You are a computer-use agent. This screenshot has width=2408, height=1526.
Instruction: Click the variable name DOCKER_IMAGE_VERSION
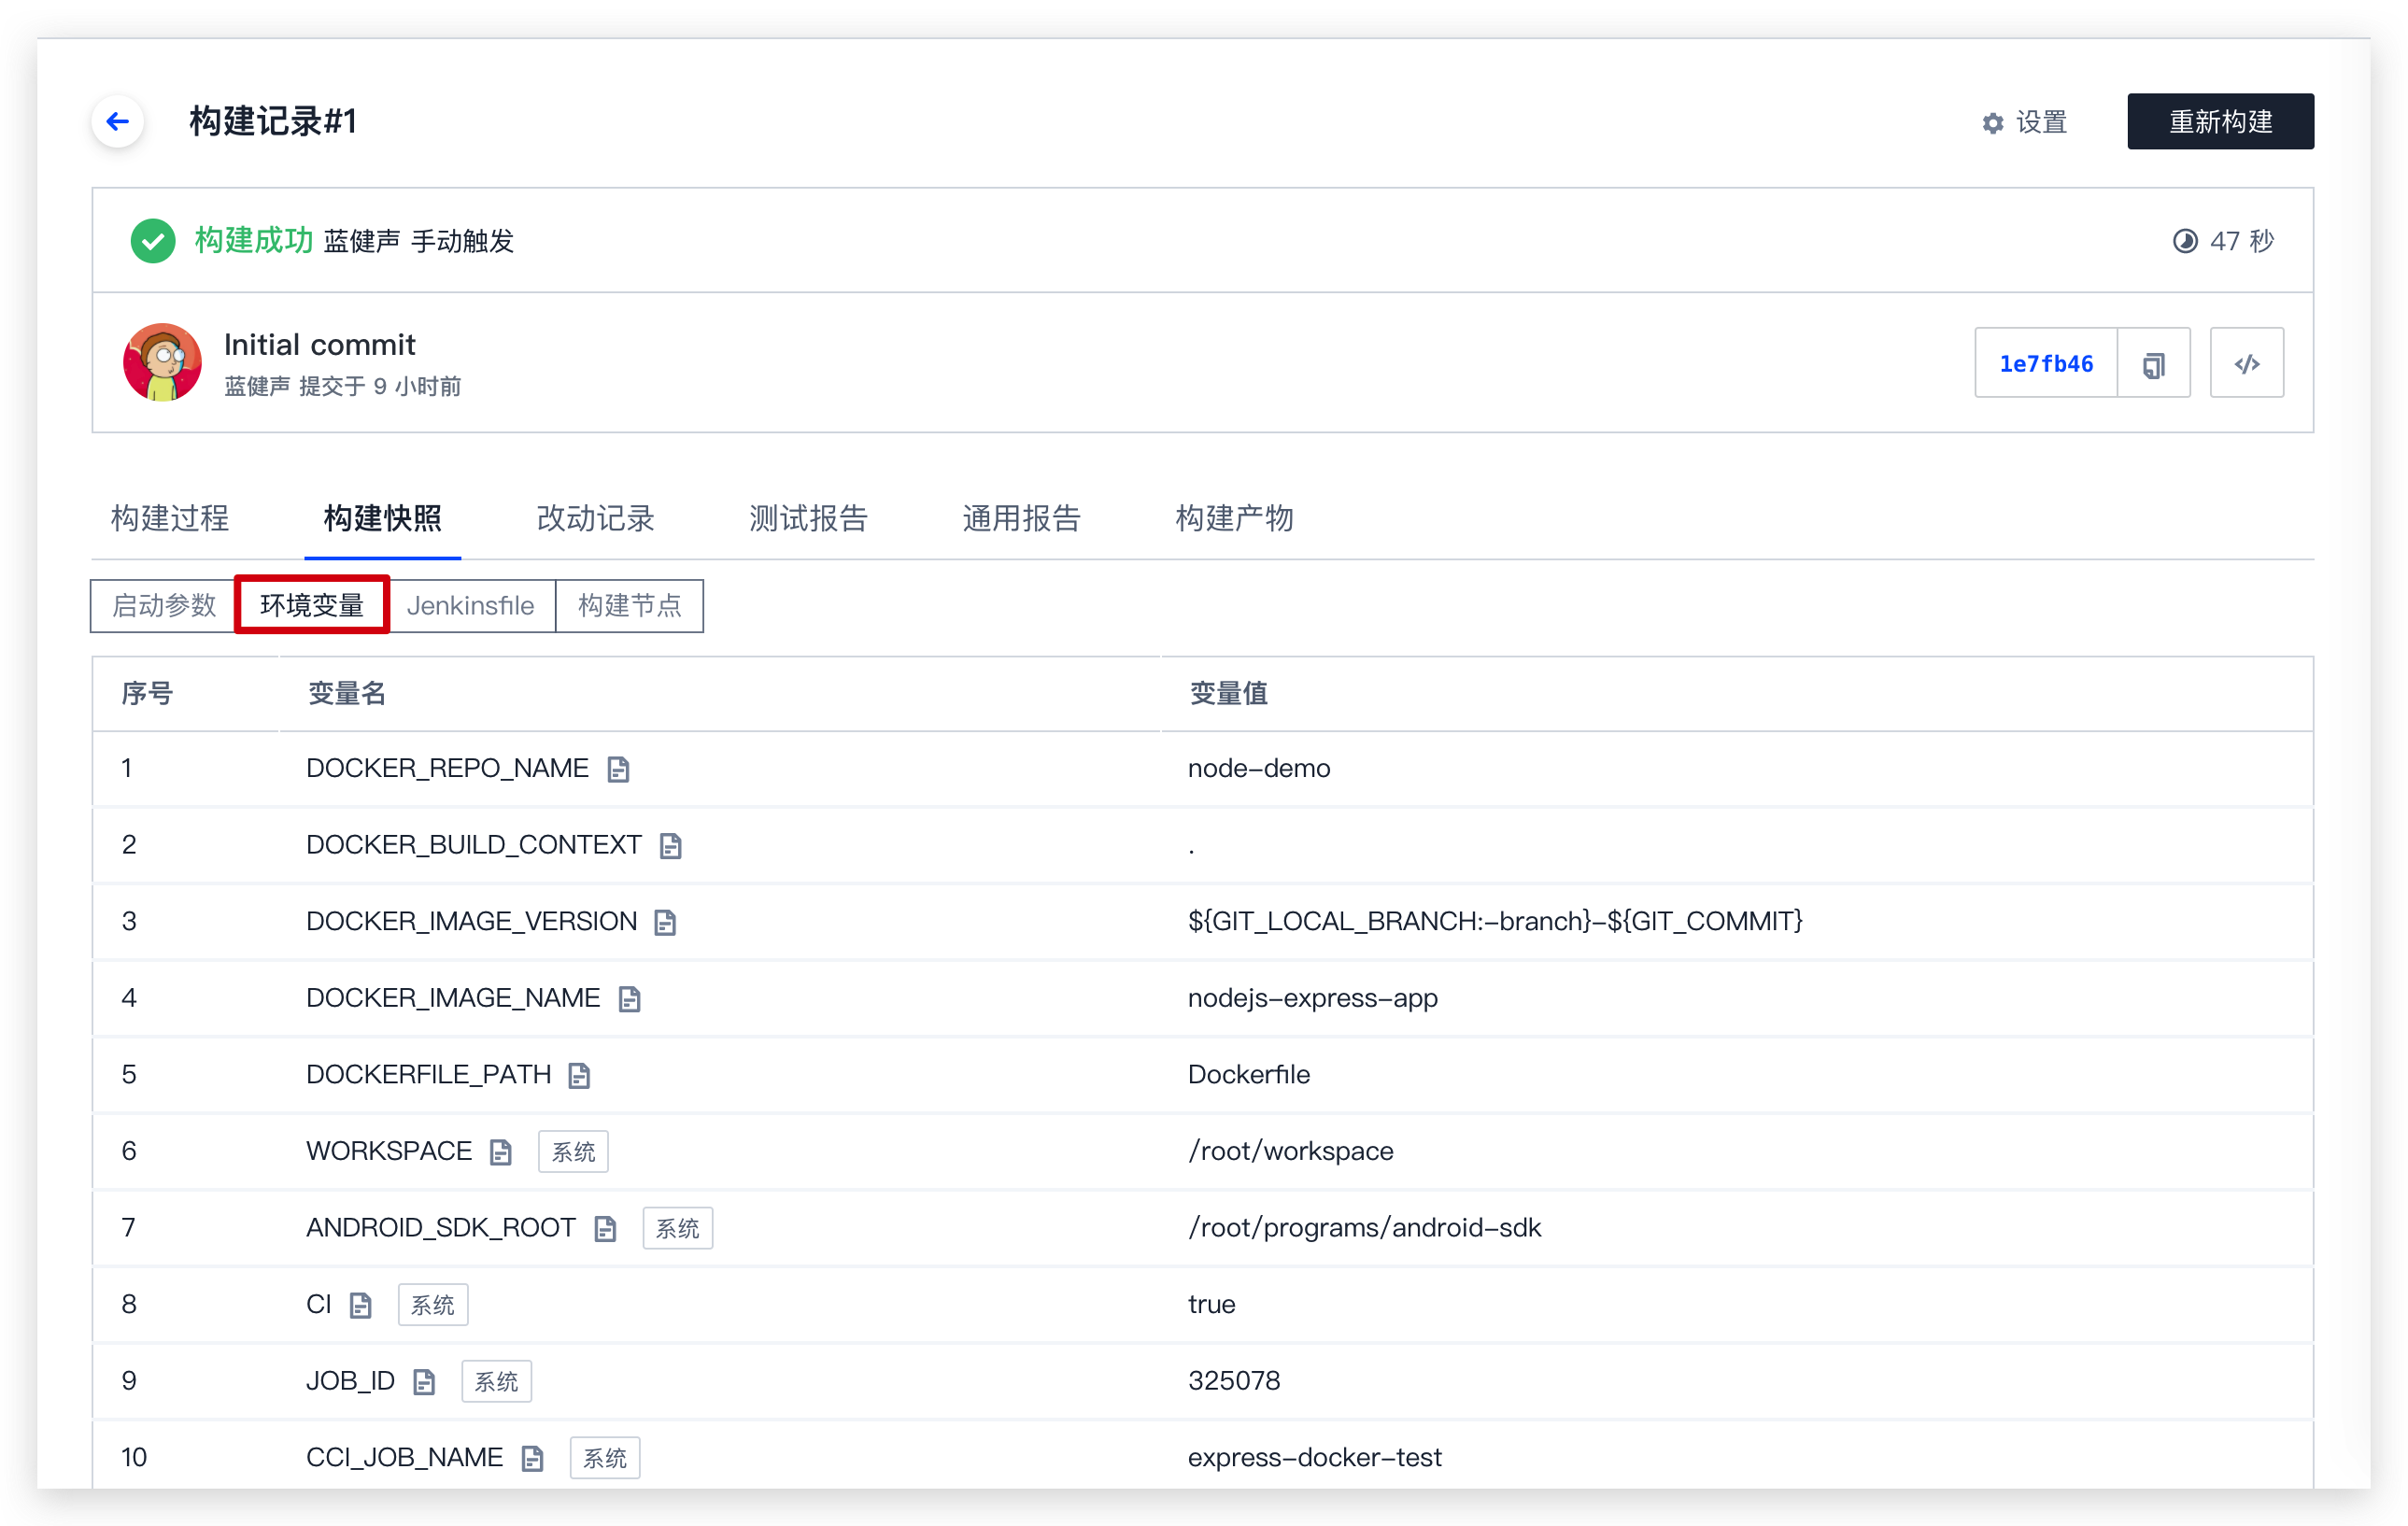[x=472, y=922]
